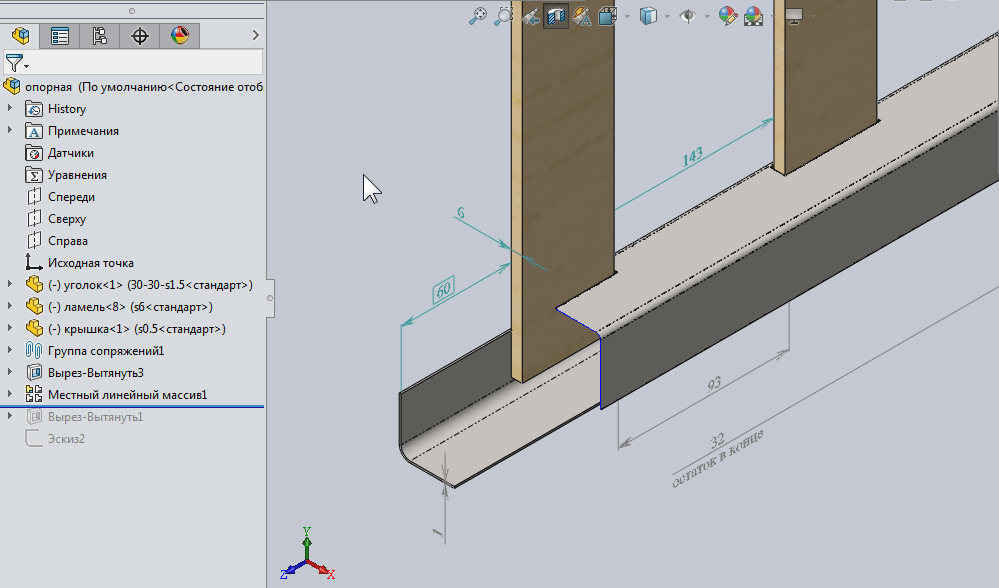999x588 pixels.
Task: Switch to the PropertyManager tab
Action: [60, 36]
